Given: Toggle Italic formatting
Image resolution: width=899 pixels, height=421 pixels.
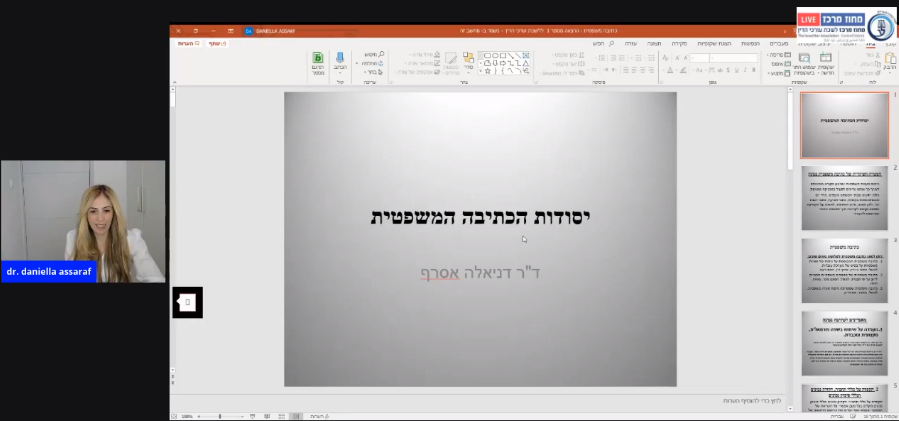Looking at the screenshot, I should pos(745,70).
